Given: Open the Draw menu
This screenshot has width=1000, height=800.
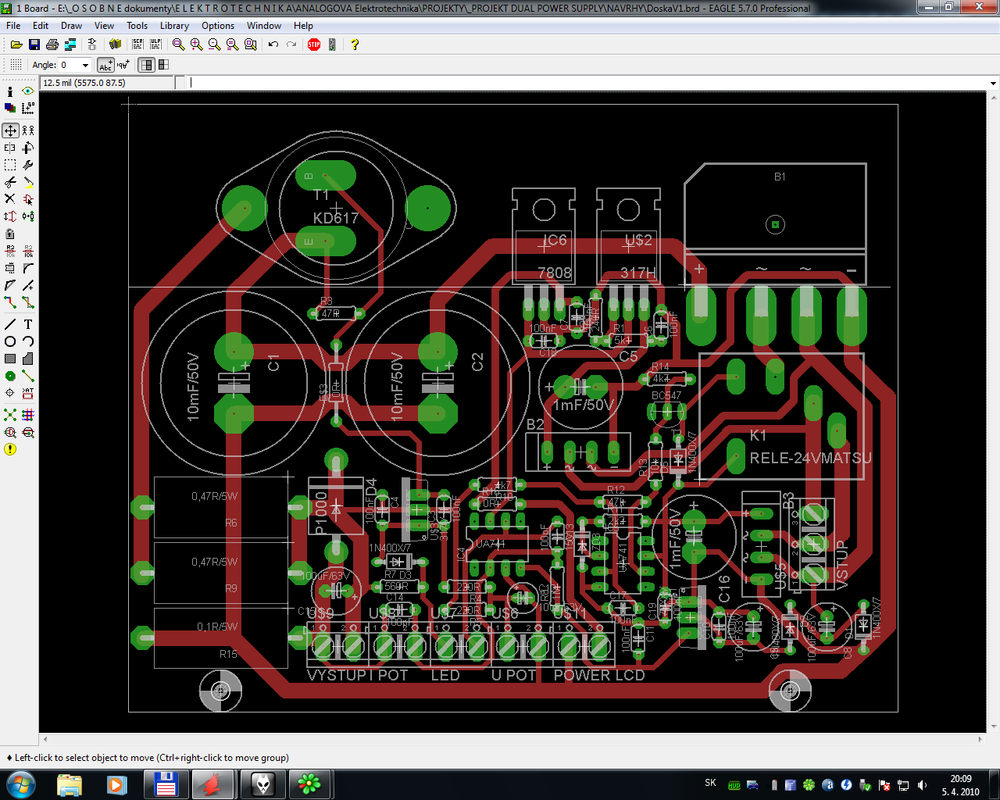Looking at the screenshot, I should [x=71, y=26].
